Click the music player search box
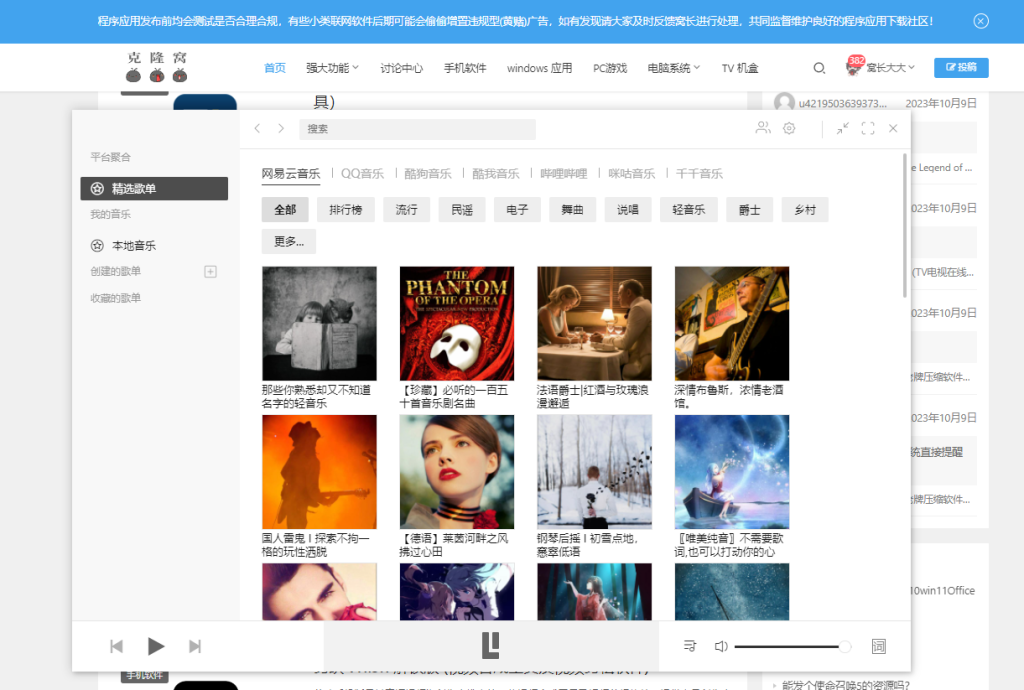This screenshot has width=1024, height=690. pyautogui.click(x=417, y=129)
